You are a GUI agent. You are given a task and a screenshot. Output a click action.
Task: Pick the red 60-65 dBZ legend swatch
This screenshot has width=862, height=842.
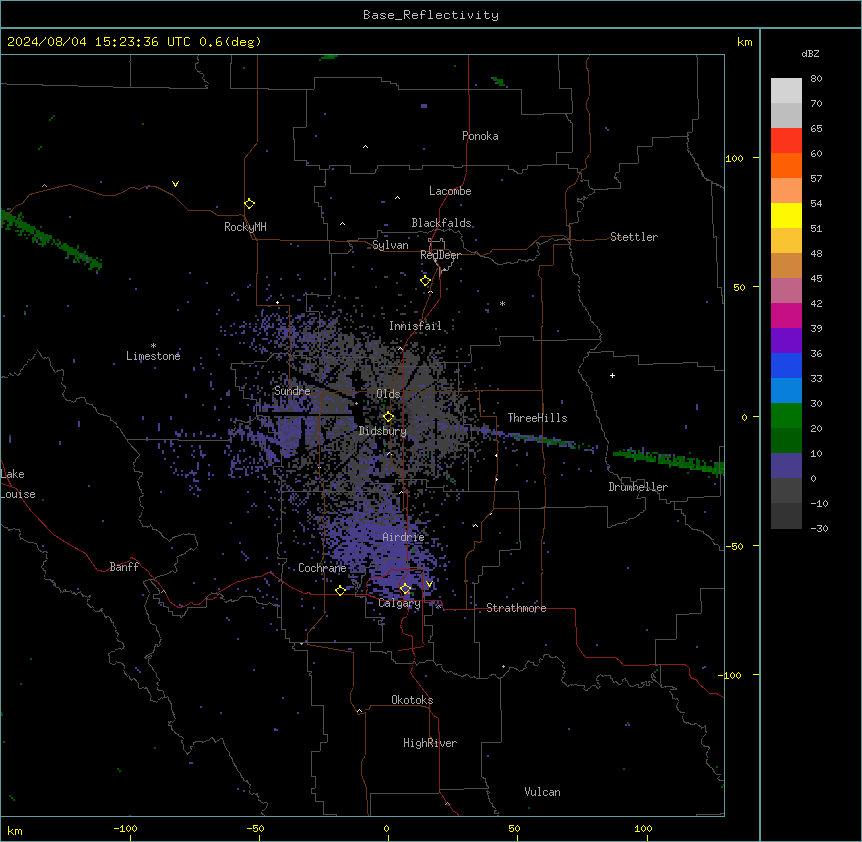tap(786, 141)
